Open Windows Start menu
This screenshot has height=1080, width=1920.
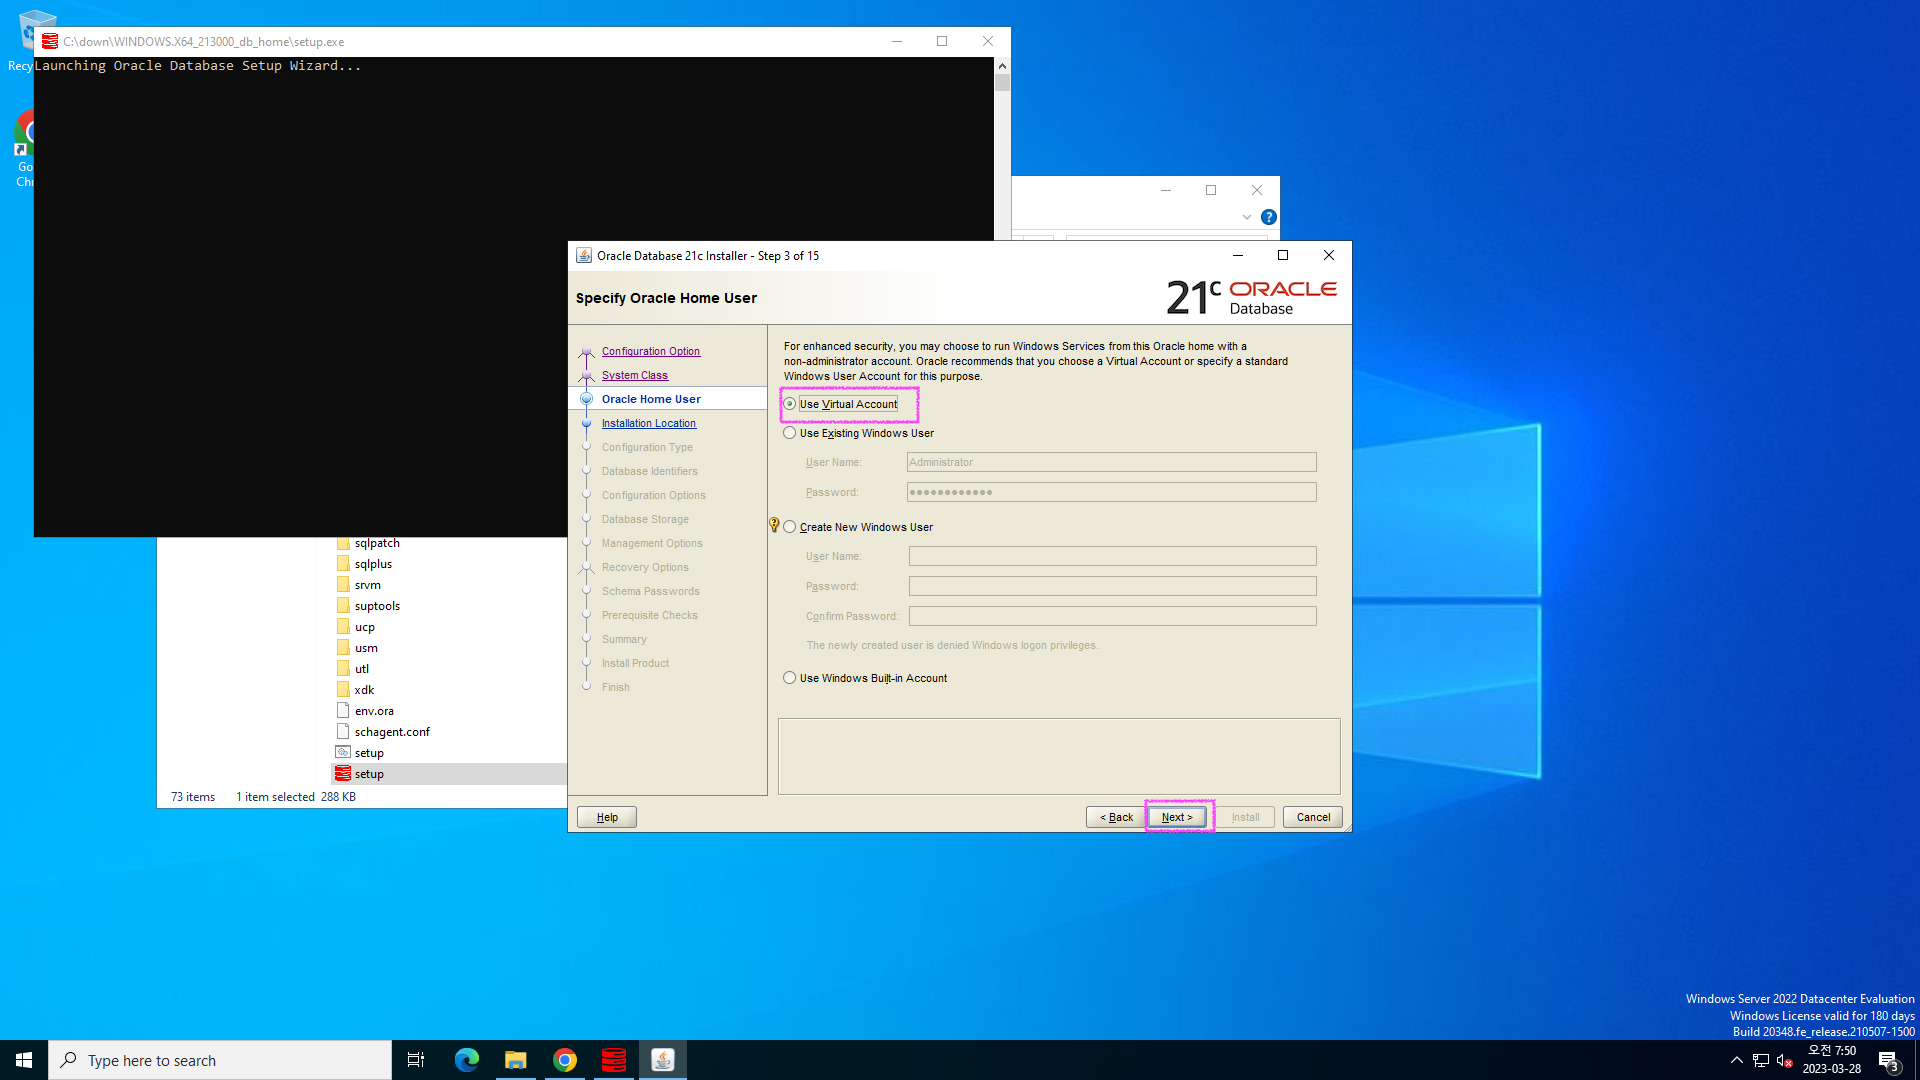[x=24, y=1060]
